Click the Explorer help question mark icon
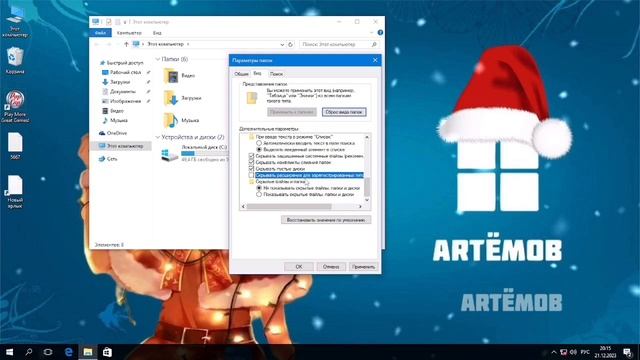 click(x=380, y=33)
